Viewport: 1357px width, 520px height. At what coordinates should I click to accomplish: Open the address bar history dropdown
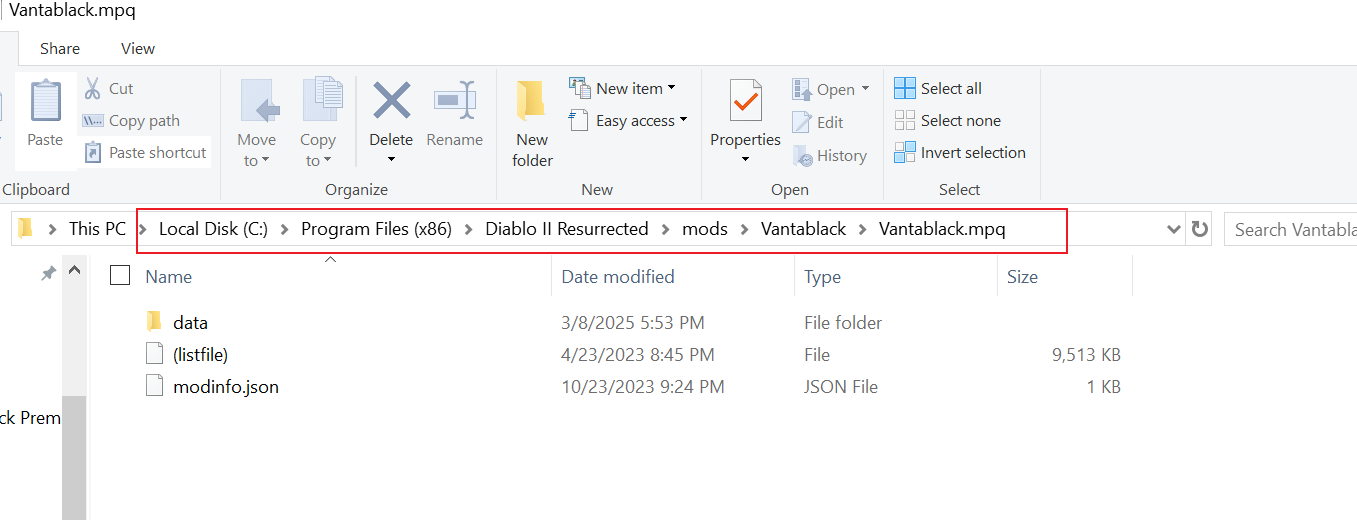click(x=1174, y=229)
